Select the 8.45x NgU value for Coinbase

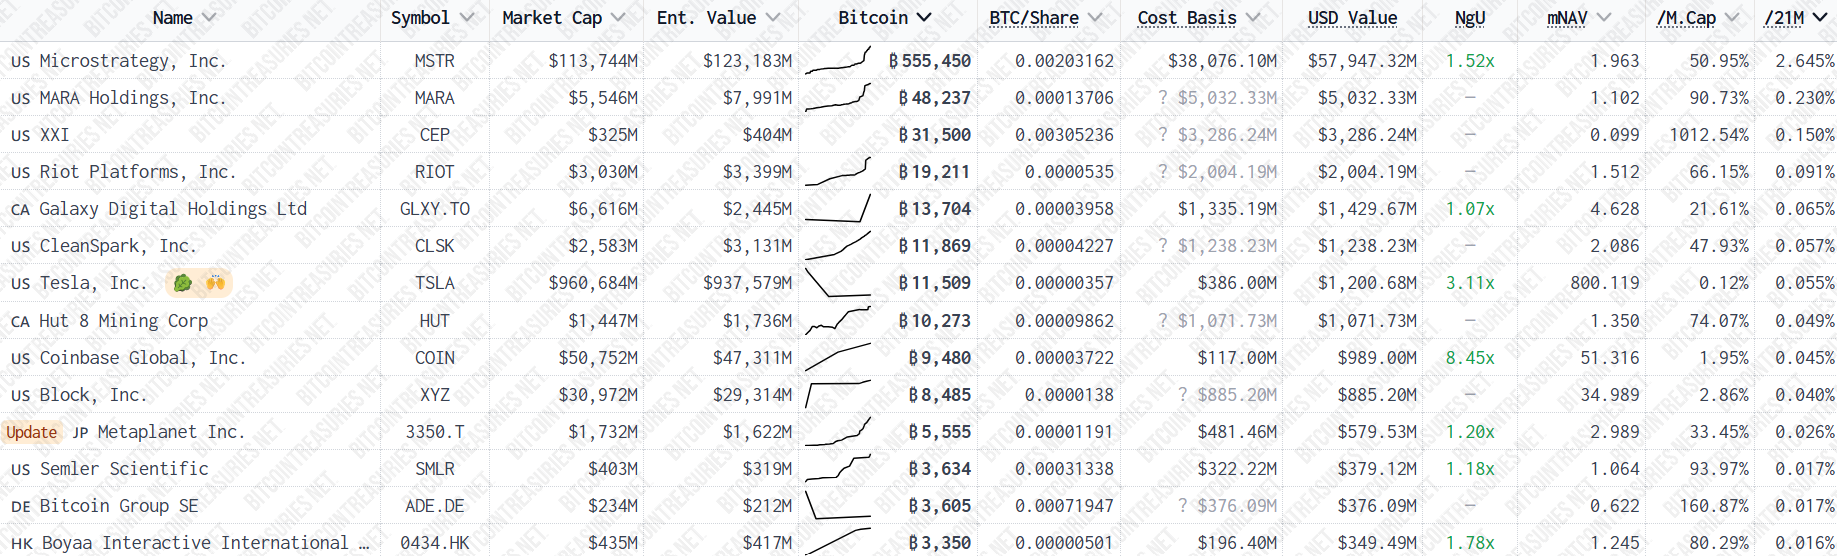point(1470,357)
